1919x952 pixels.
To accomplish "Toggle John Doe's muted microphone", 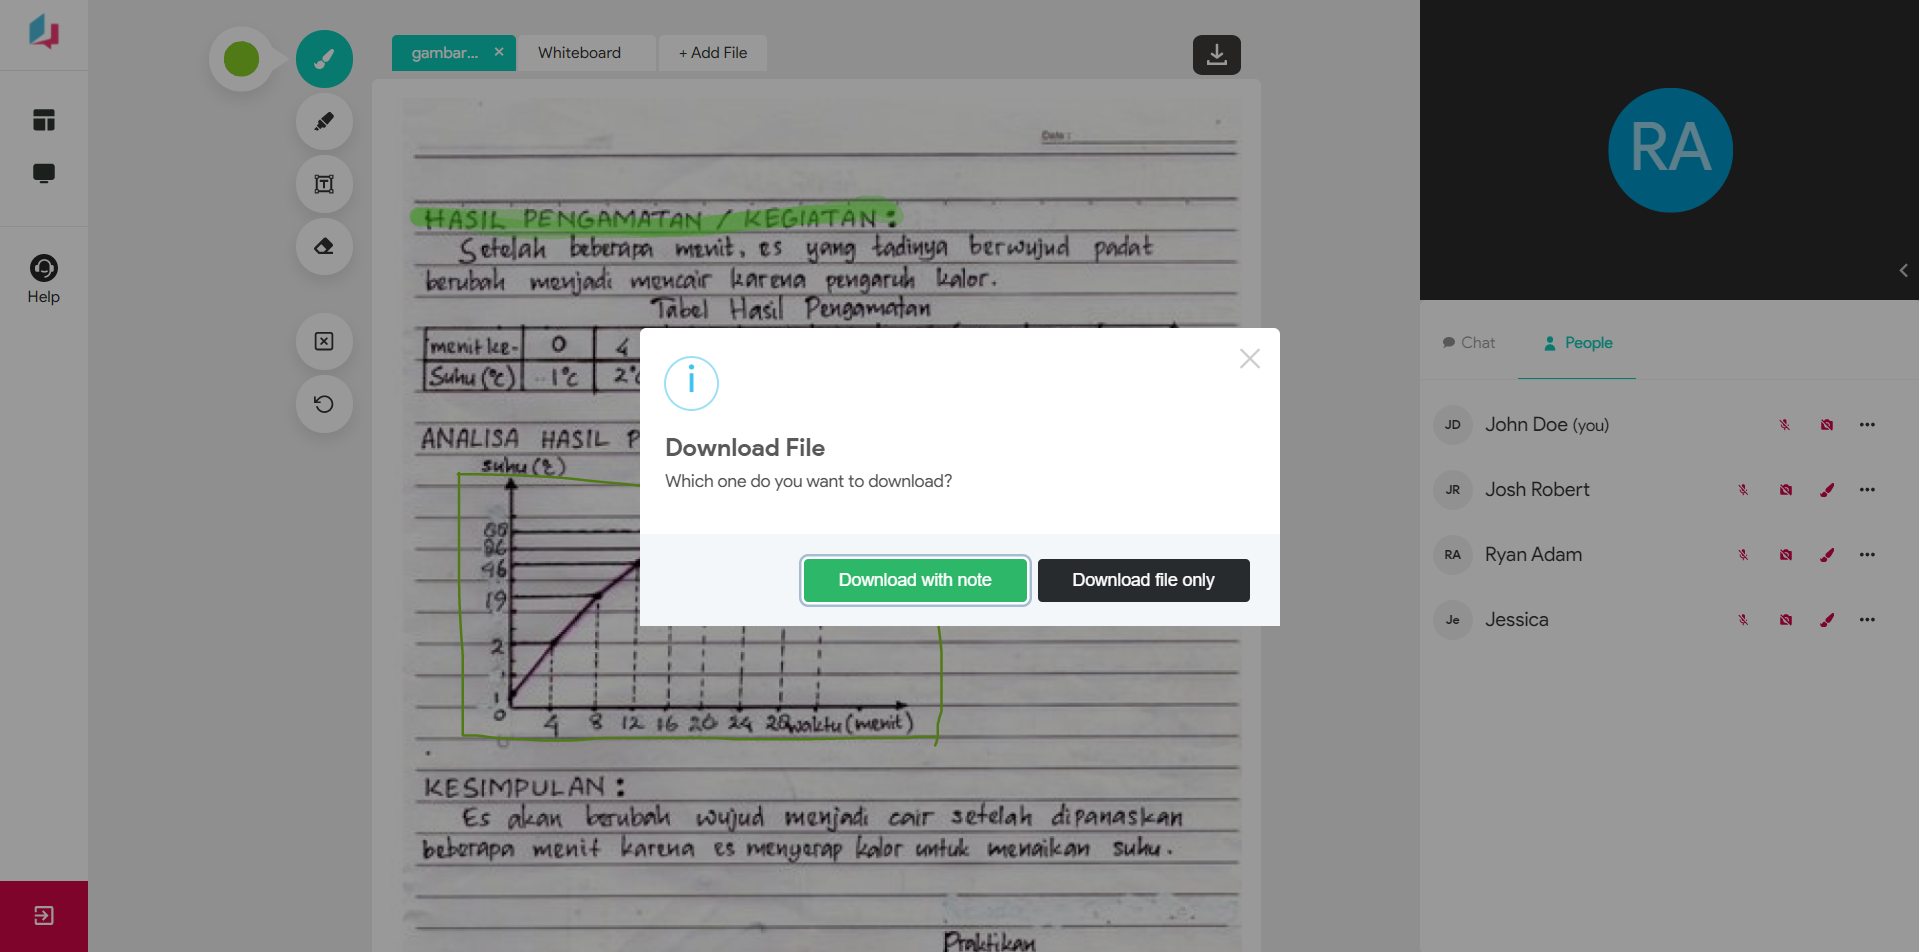I will [x=1784, y=425].
